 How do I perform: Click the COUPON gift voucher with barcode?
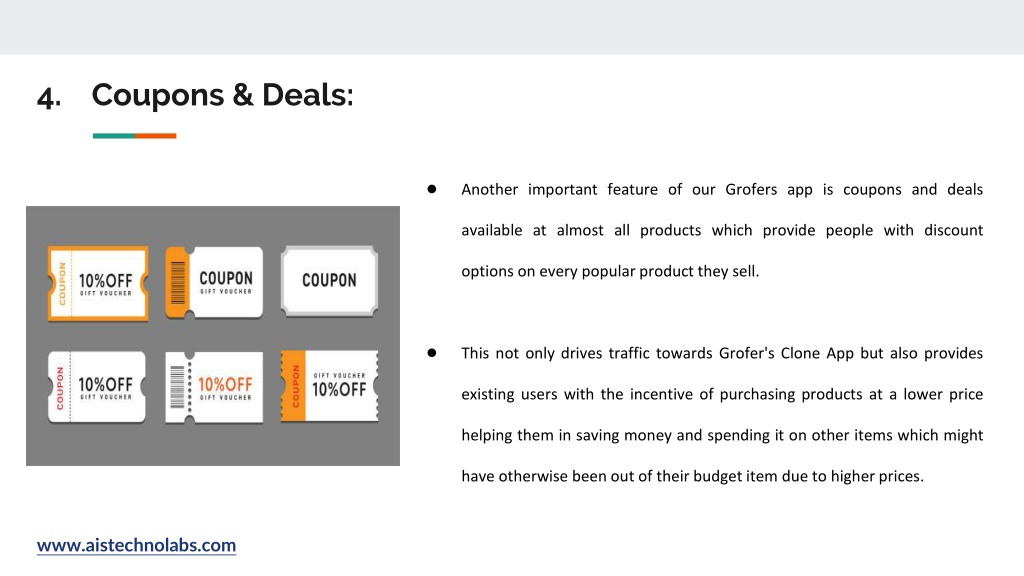click(214, 282)
